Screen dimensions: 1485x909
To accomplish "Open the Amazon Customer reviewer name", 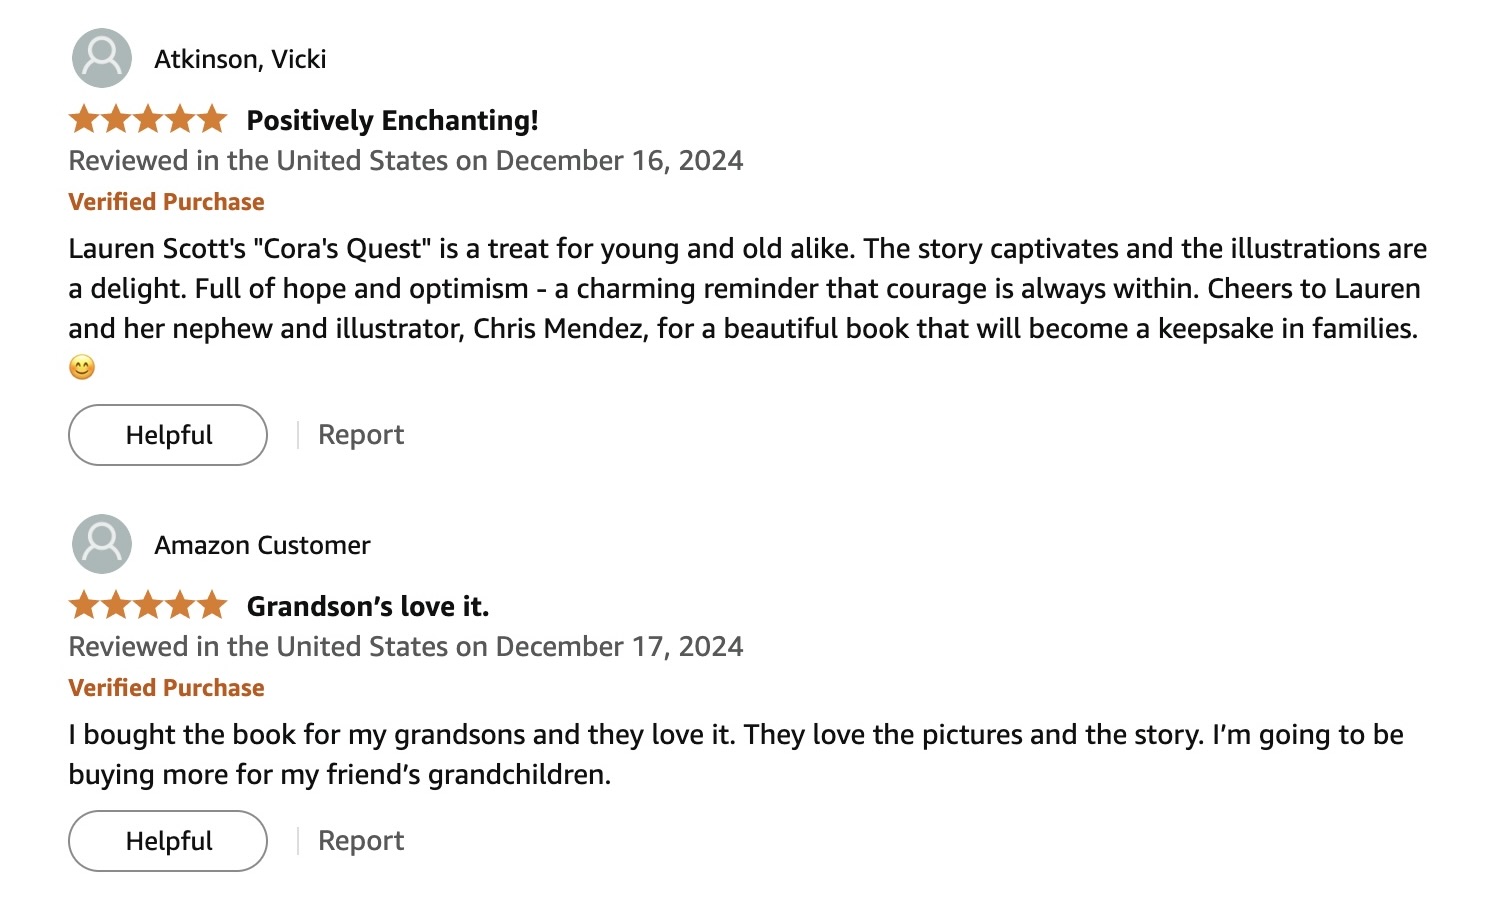I will coord(262,545).
